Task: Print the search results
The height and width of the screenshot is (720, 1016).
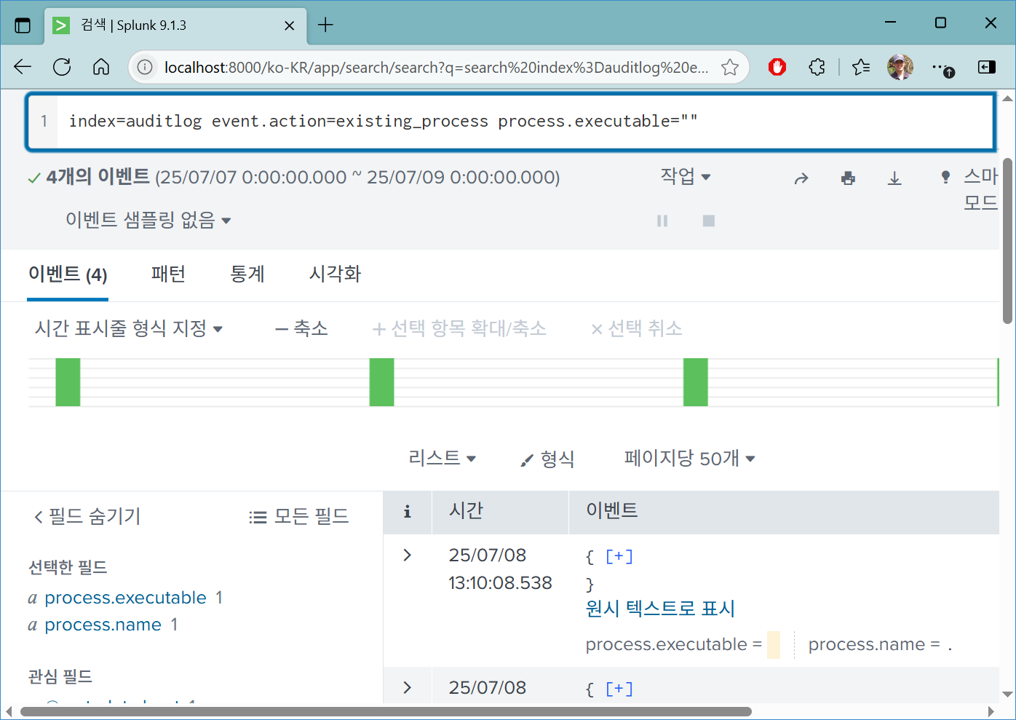Action: 848,178
